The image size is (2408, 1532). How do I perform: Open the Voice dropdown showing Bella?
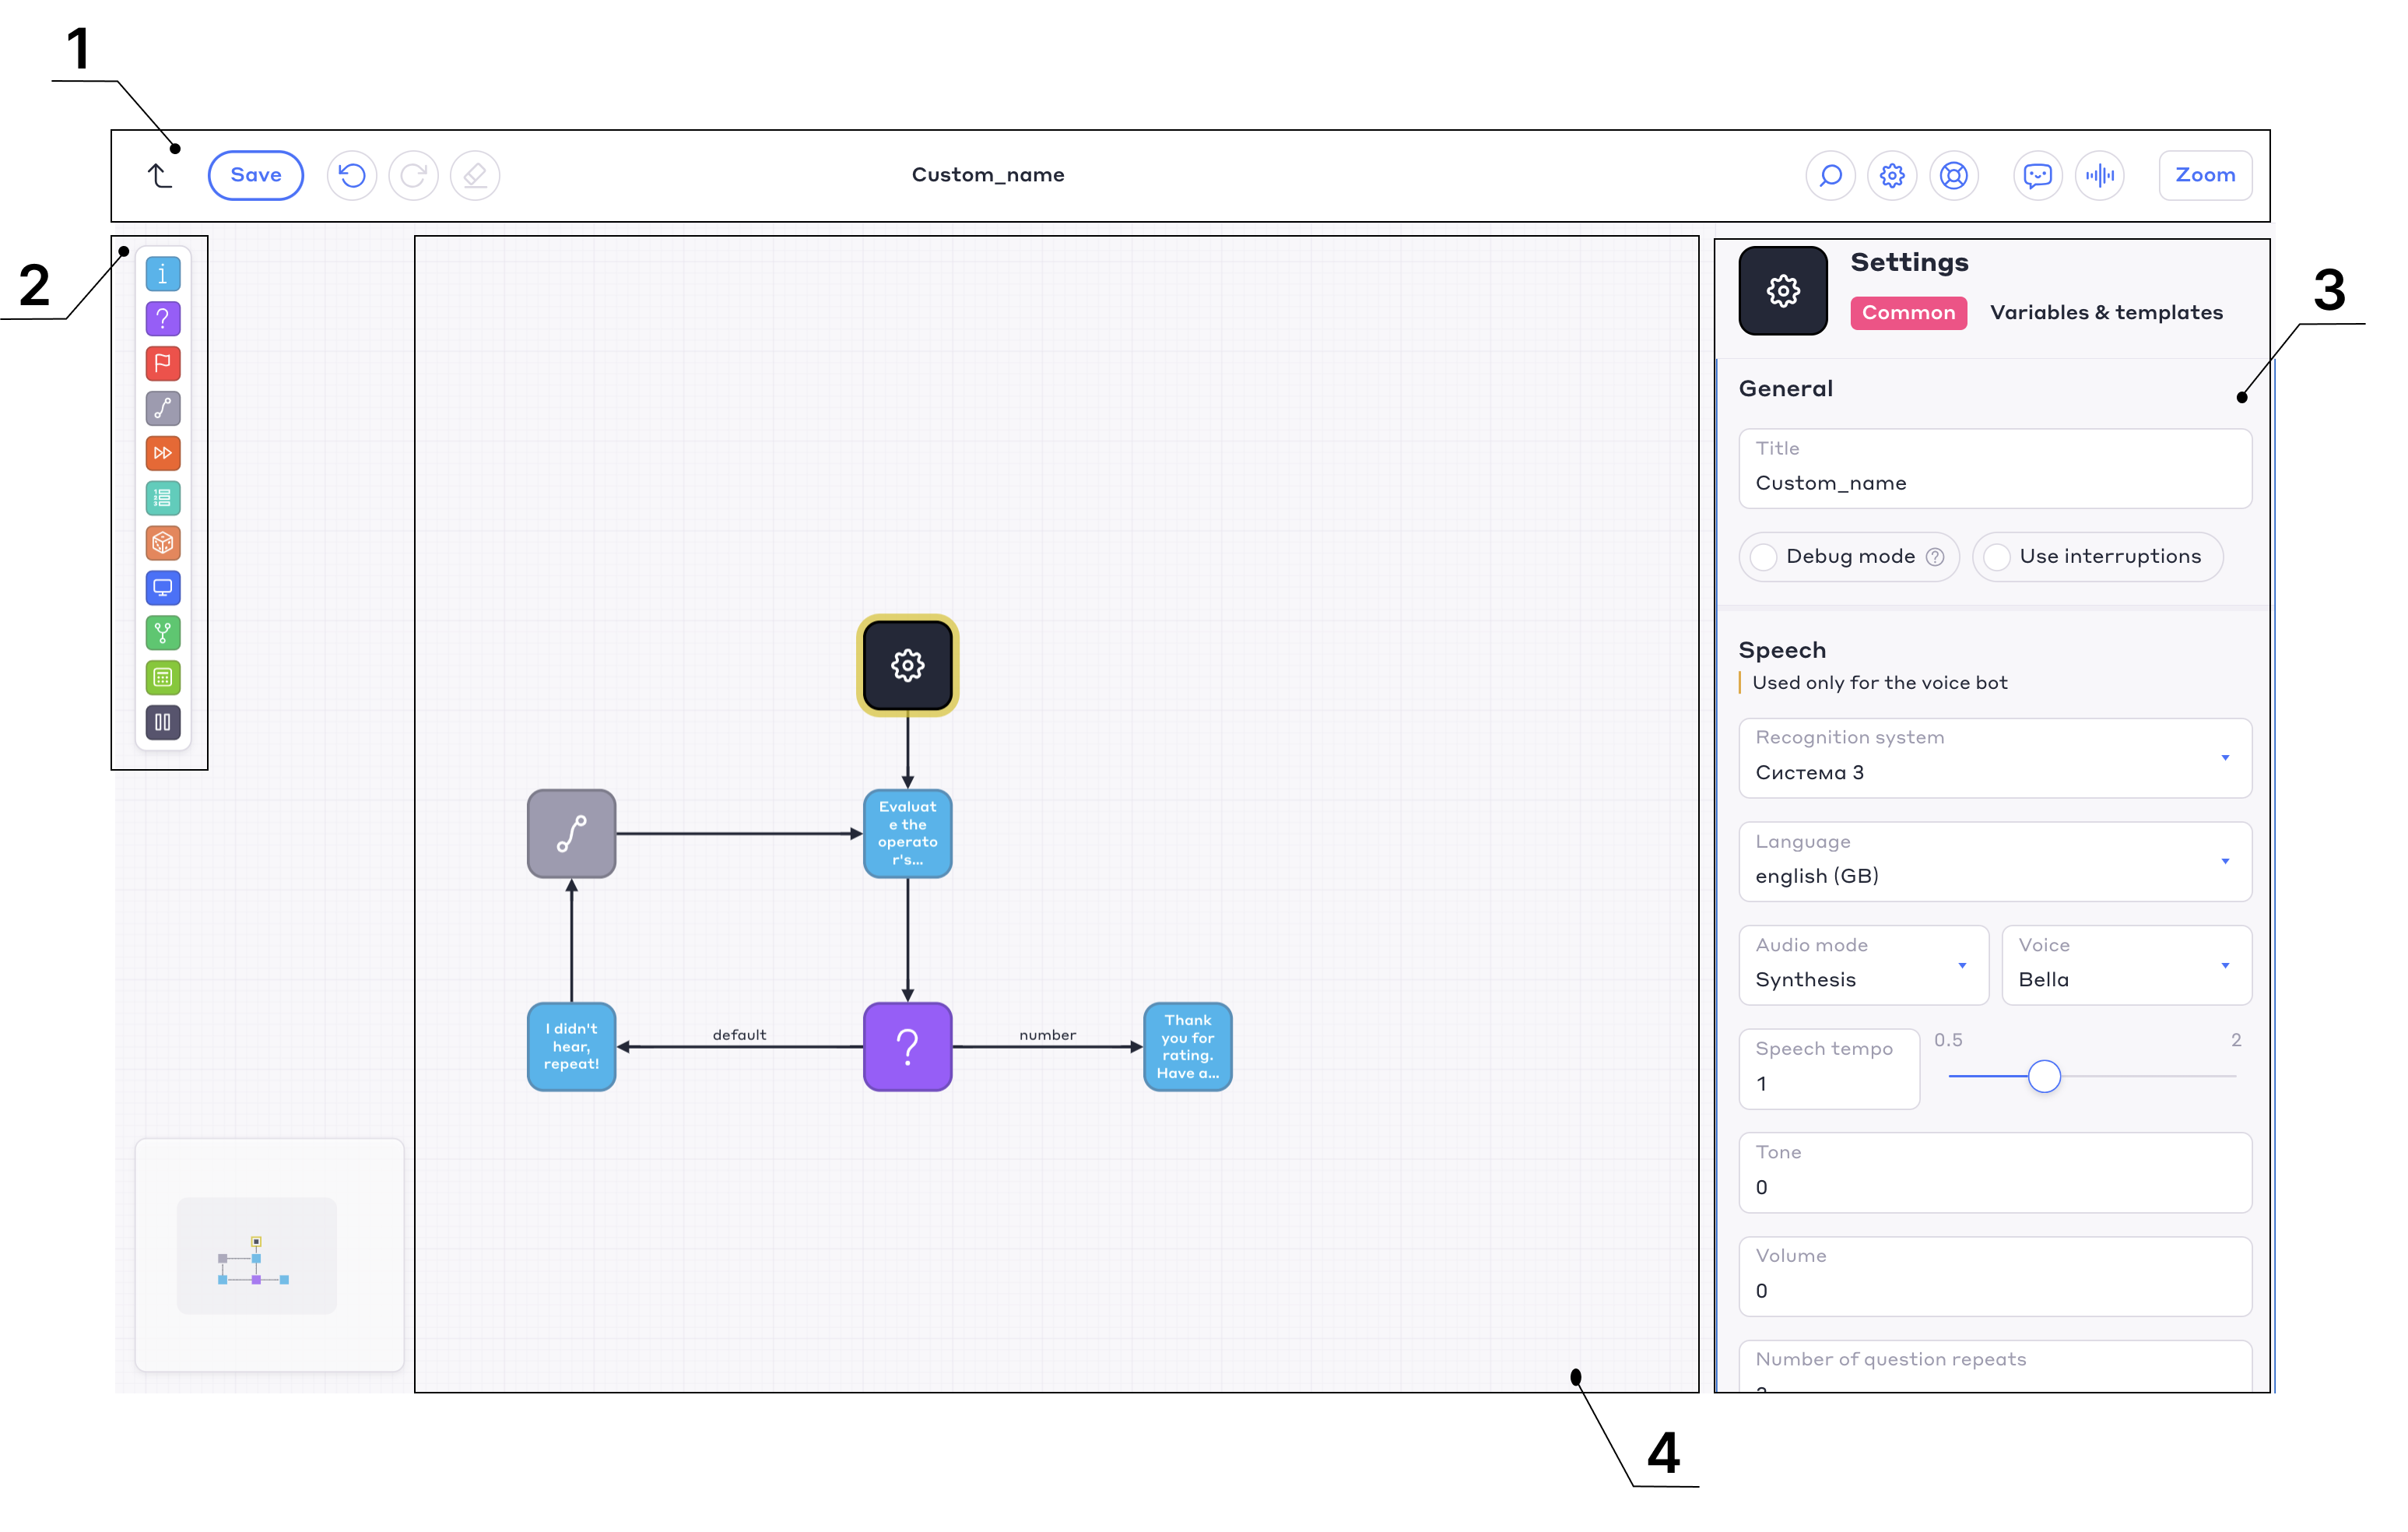[2126, 965]
